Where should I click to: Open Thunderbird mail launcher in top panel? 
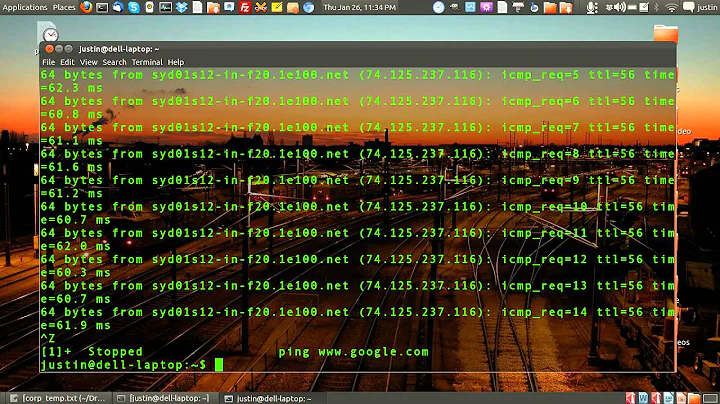click(118, 7)
